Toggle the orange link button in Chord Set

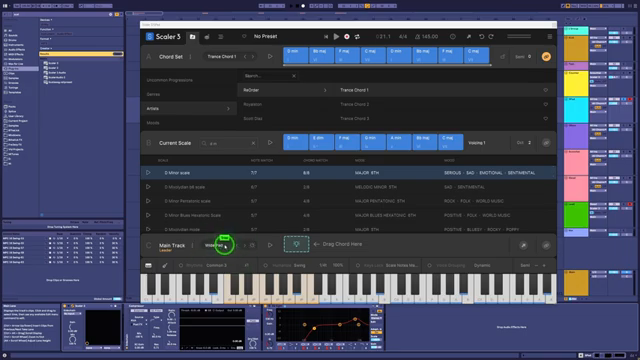546,57
